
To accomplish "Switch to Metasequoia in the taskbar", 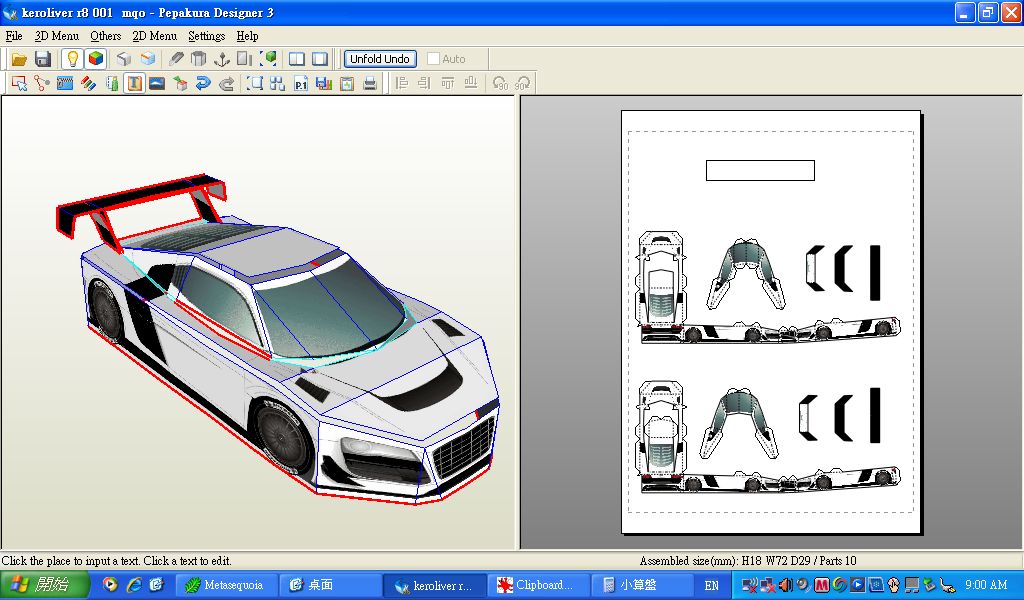I will point(226,585).
